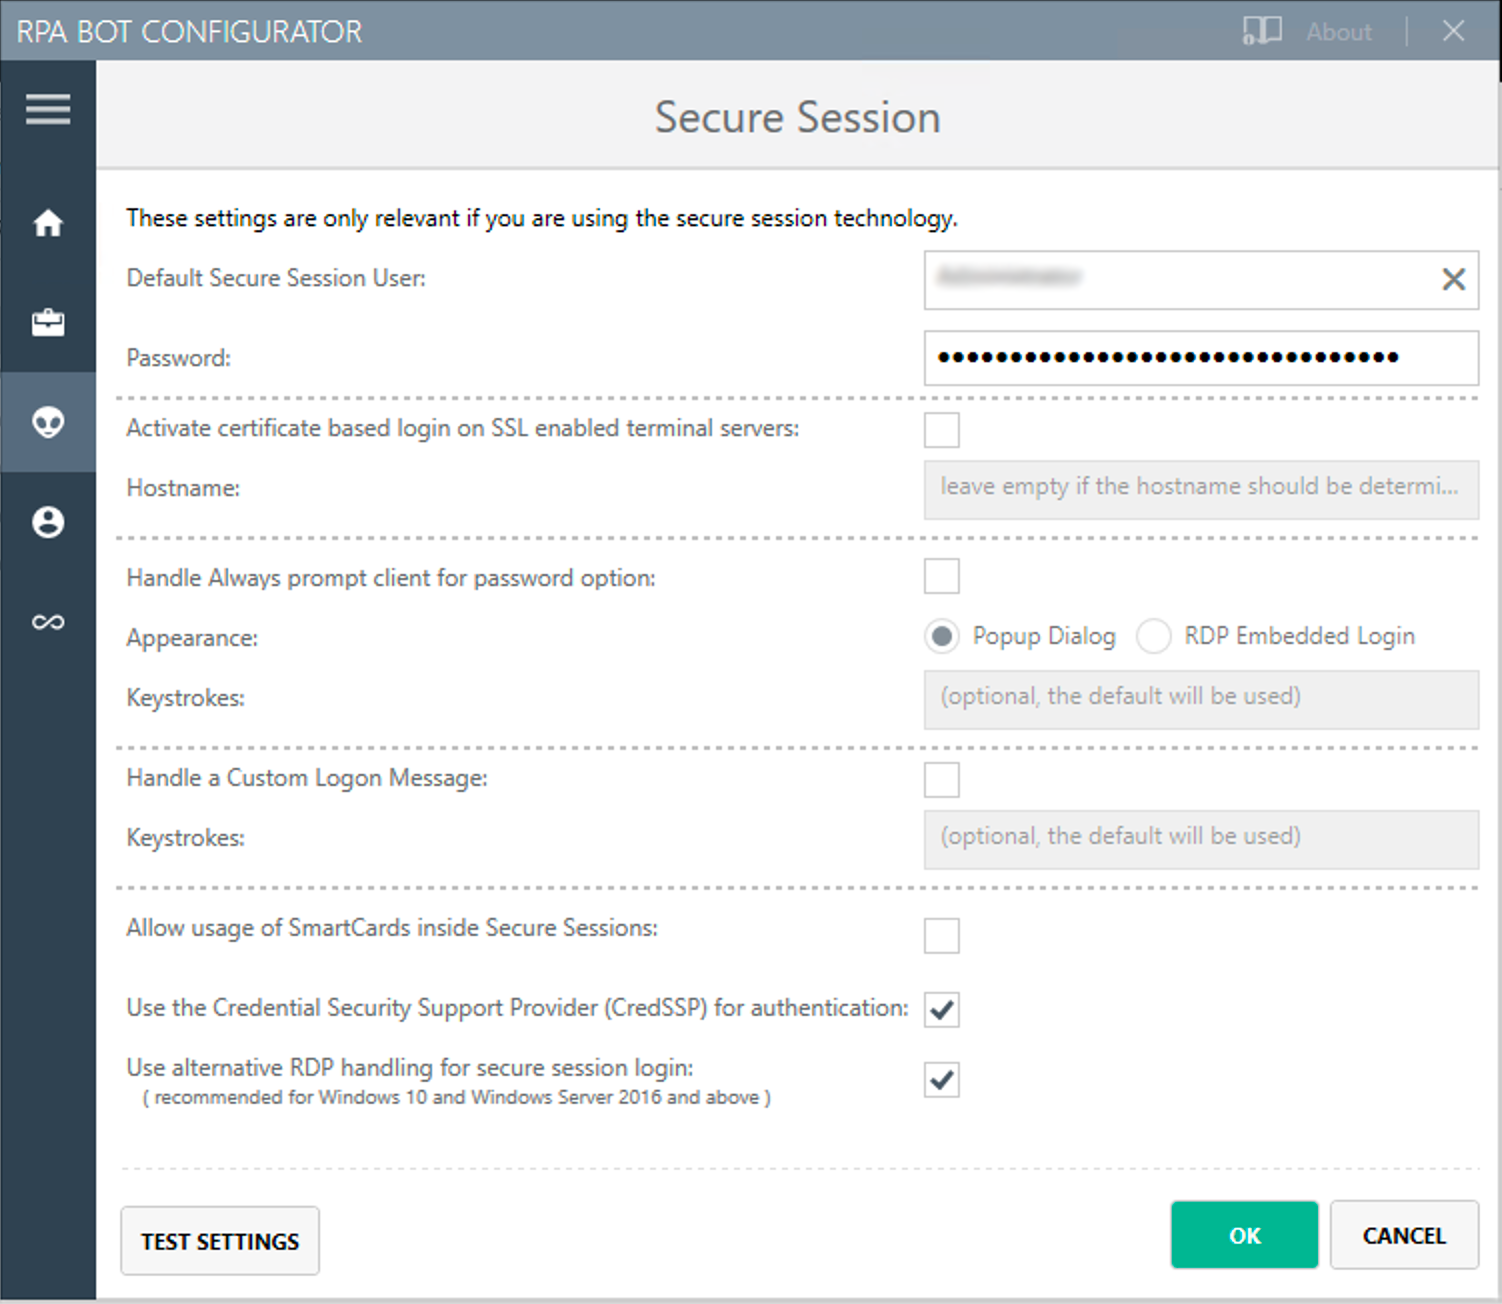This screenshot has width=1502, height=1304.
Task: Open the documentation book icon
Action: (1261, 31)
